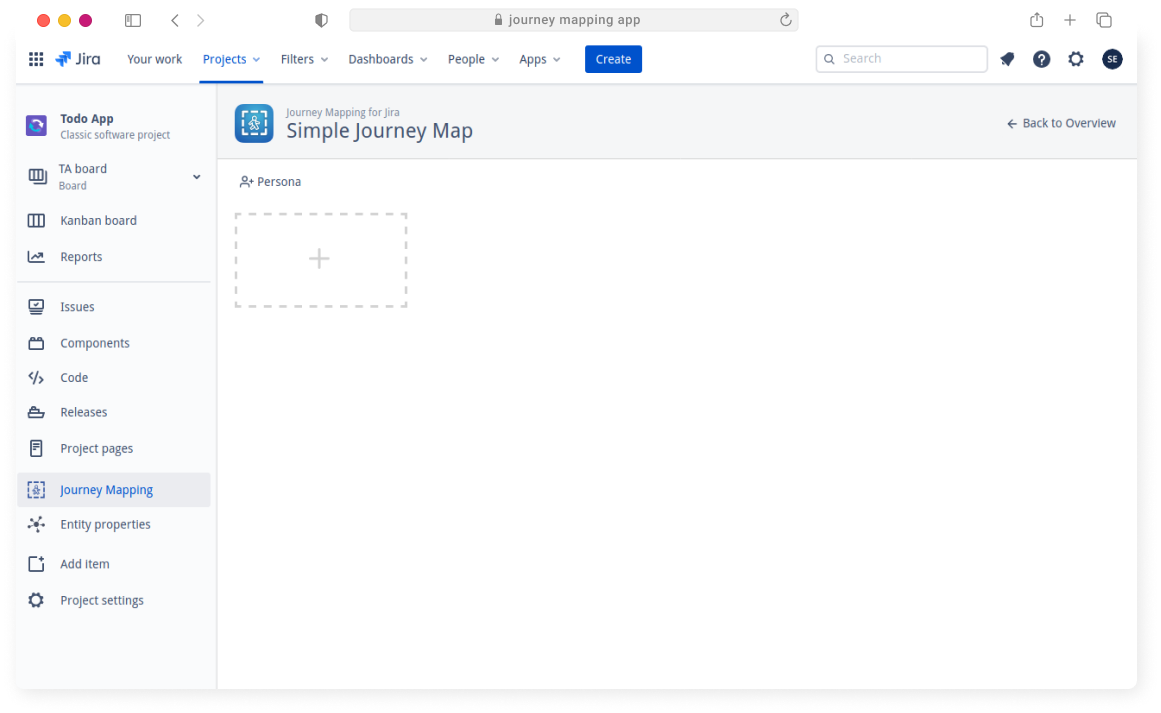Show the browser tab overview icon
Image resolution: width=1161 pixels, height=713 pixels.
pyautogui.click(x=1104, y=21)
